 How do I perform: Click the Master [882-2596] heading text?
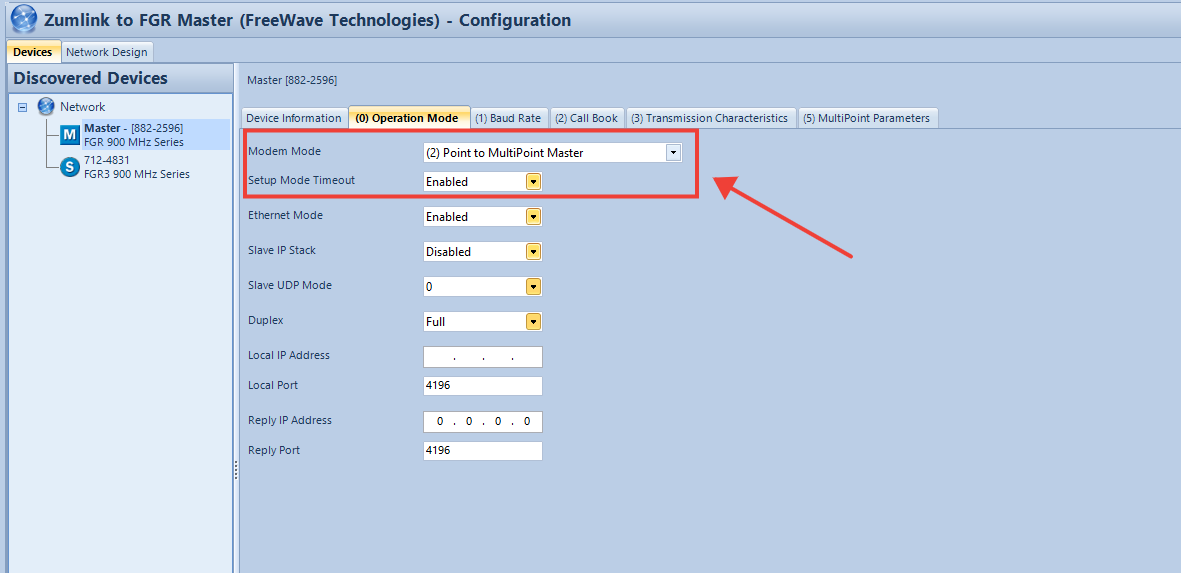click(x=291, y=79)
